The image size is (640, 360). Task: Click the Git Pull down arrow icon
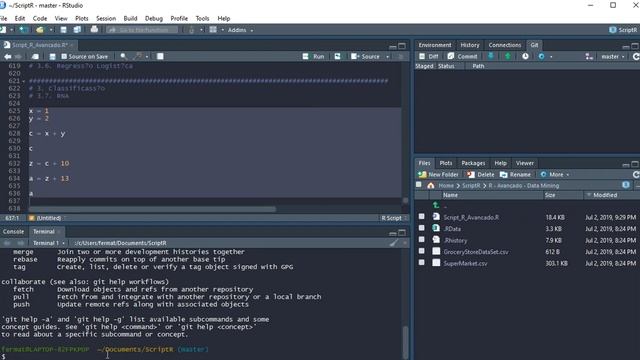tap(491, 56)
